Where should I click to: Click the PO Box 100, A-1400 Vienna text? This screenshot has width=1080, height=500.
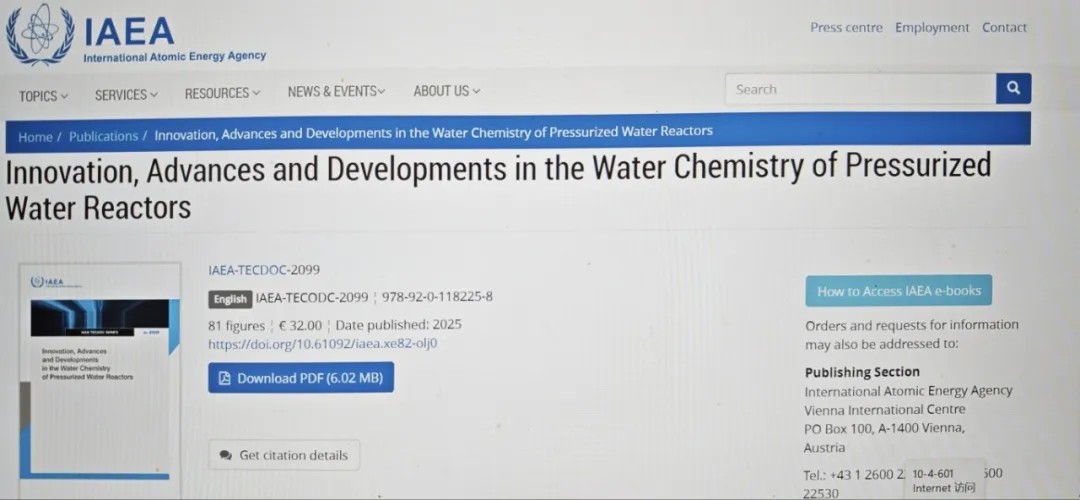pyautogui.click(x=885, y=428)
